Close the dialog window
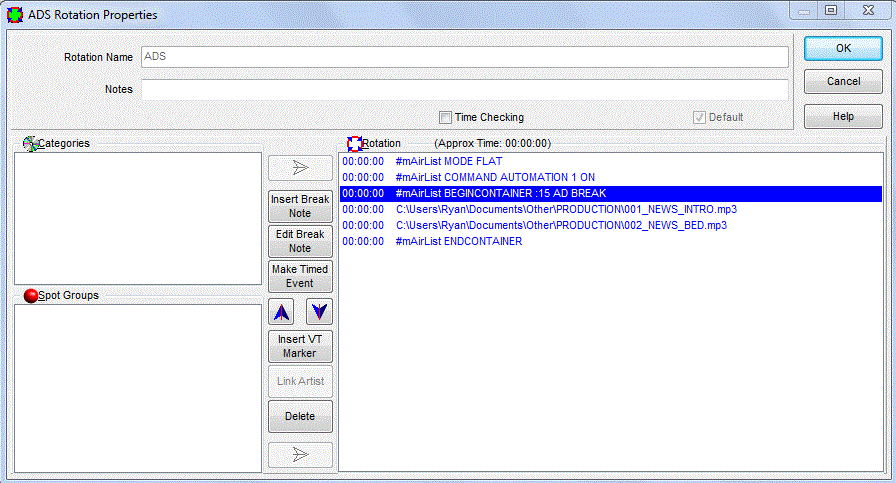 [868, 10]
